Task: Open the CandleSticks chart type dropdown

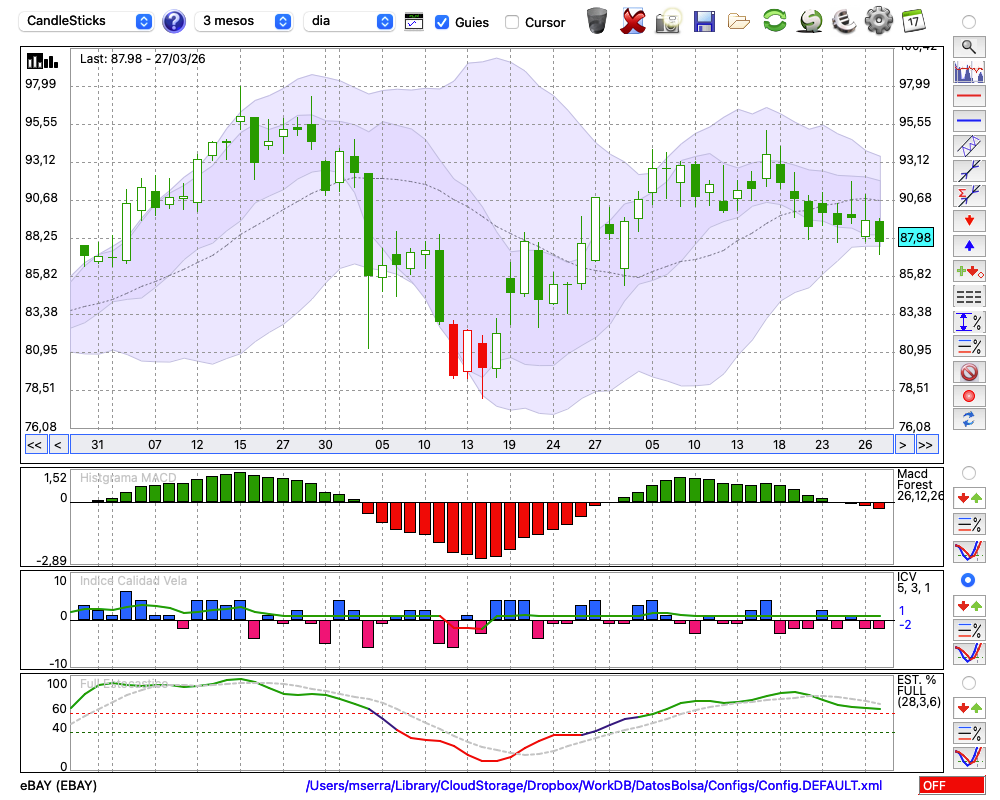Action: [x=86, y=21]
